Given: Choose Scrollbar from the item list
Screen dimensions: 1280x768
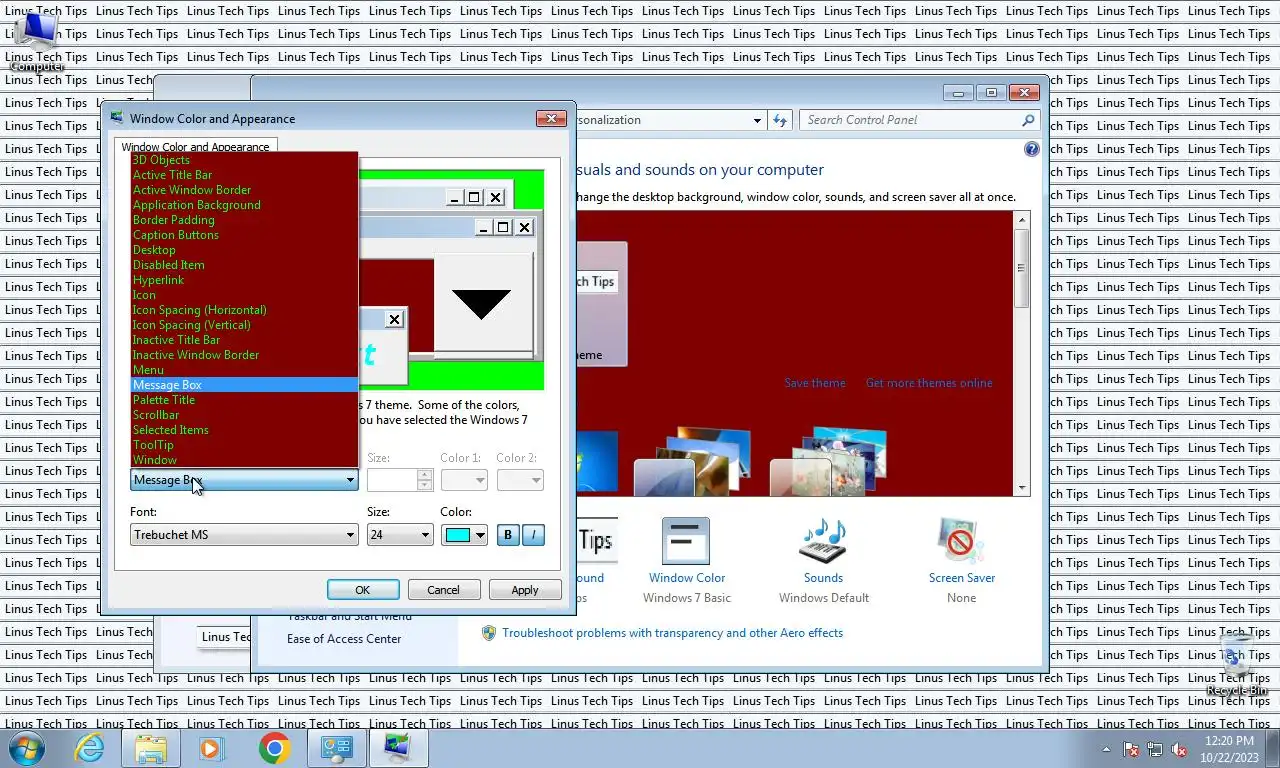Looking at the screenshot, I should click(244, 415).
